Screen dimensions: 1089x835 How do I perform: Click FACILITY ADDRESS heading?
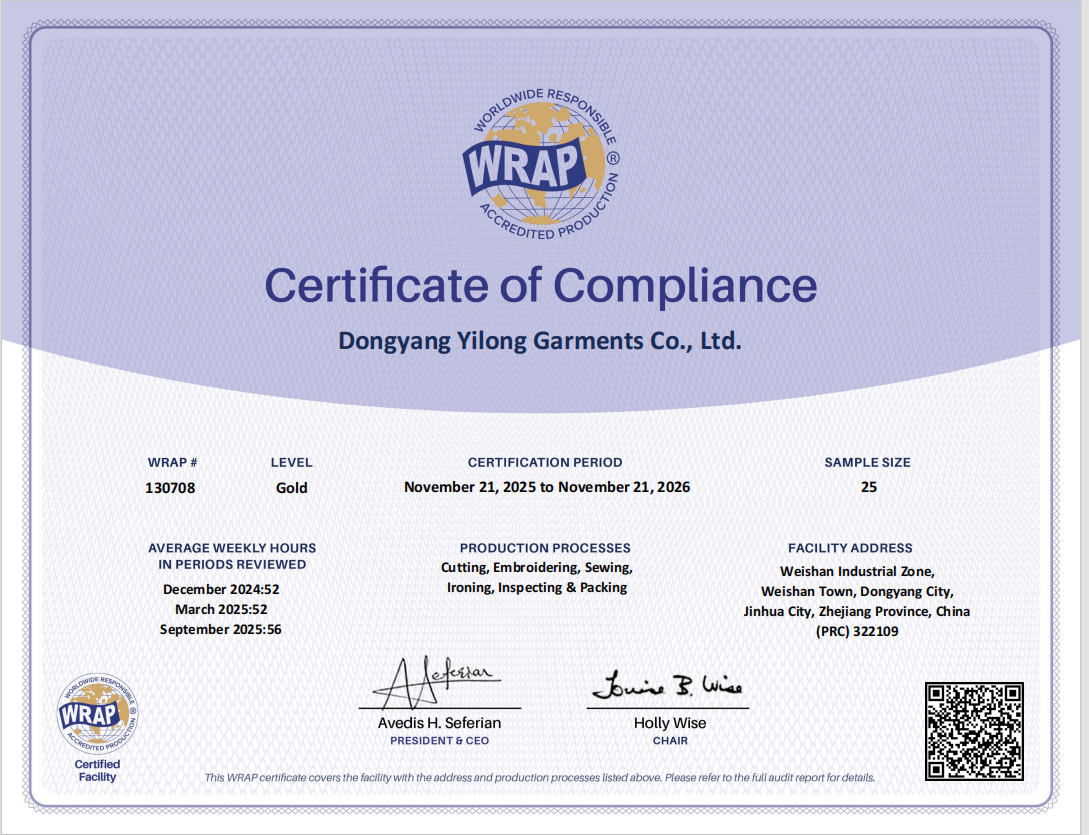850,548
